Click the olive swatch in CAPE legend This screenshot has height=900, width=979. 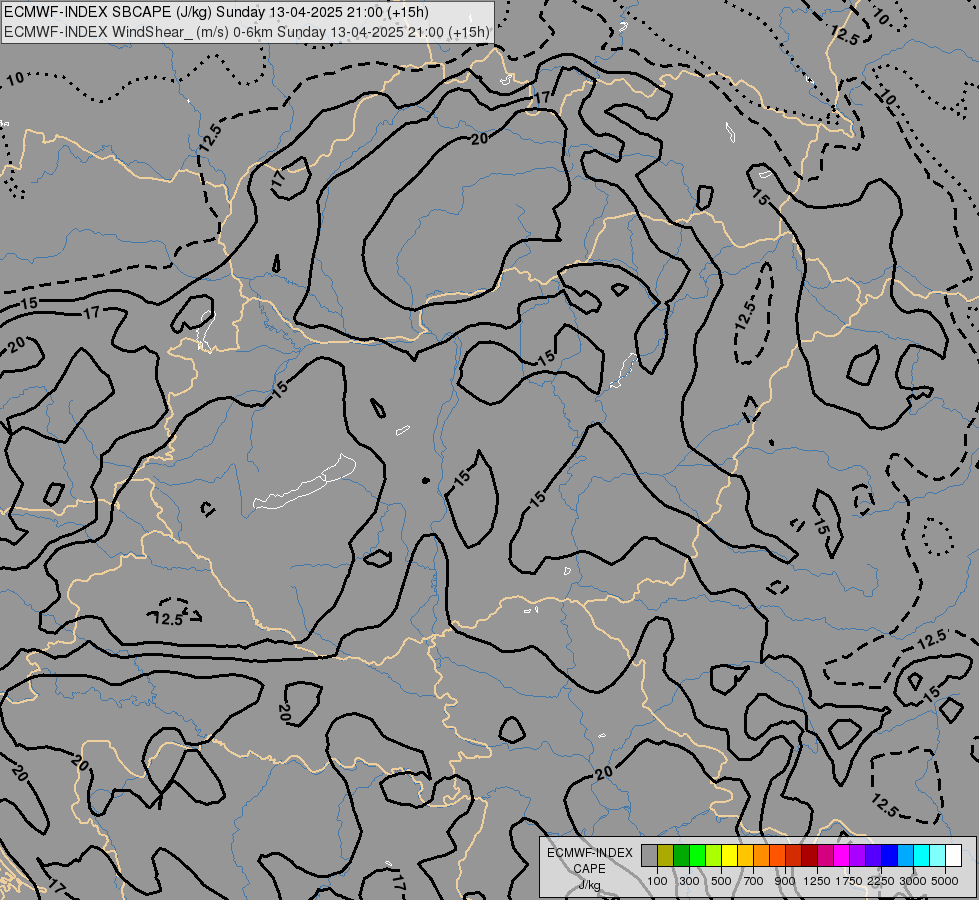point(666,855)
